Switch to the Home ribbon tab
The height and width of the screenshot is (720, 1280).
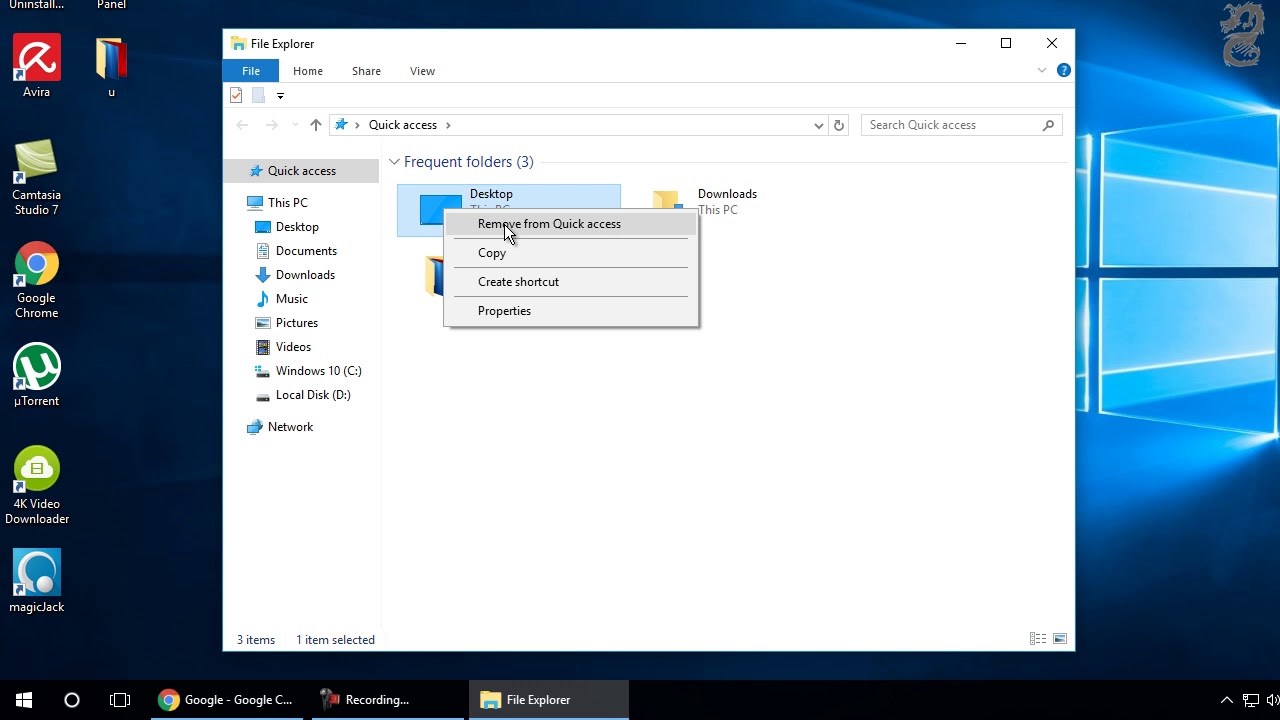coord(308,71)
